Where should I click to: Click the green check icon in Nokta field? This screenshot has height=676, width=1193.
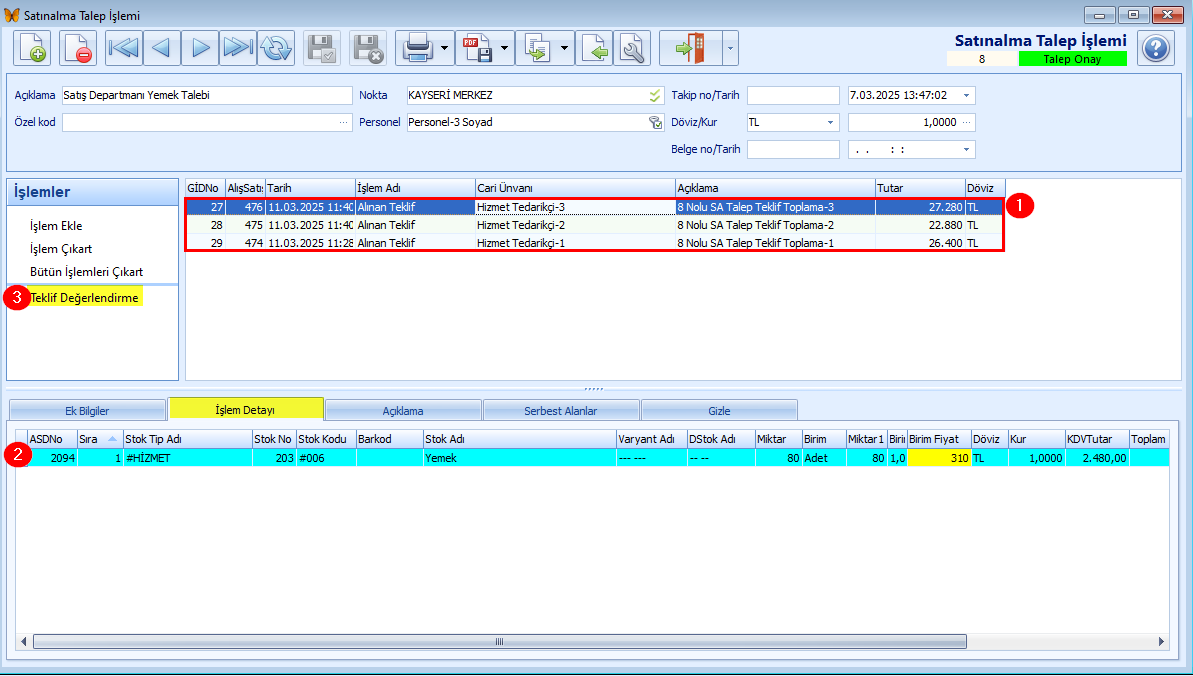click(655, 95)
